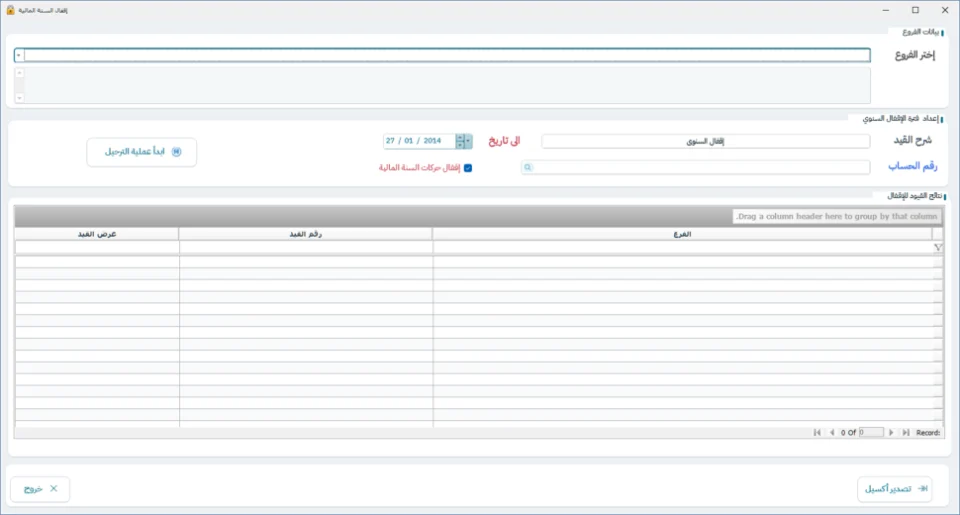The width and height of the screenshot is (960, 515).
Task: Click the magnifier icon in the account field
Action: tap(528, 167)
